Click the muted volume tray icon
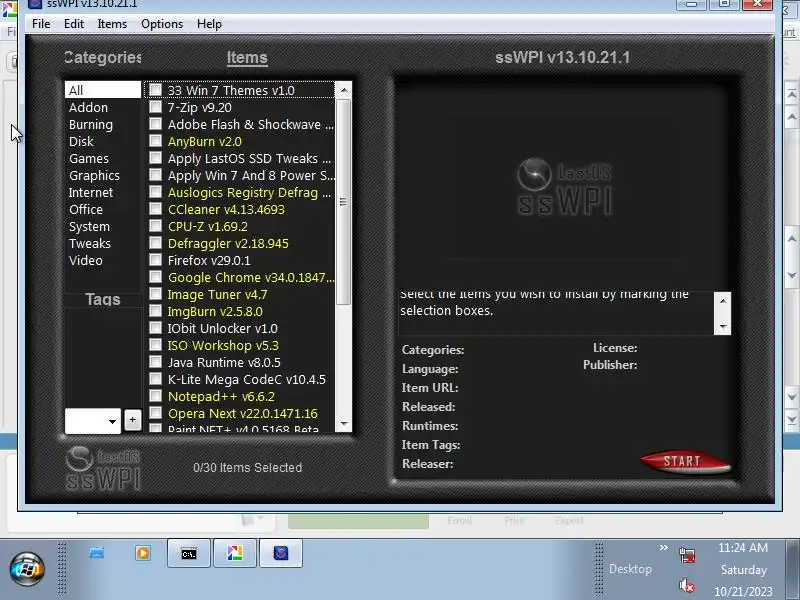Viewport: 800px width, 600px height. 687,585
